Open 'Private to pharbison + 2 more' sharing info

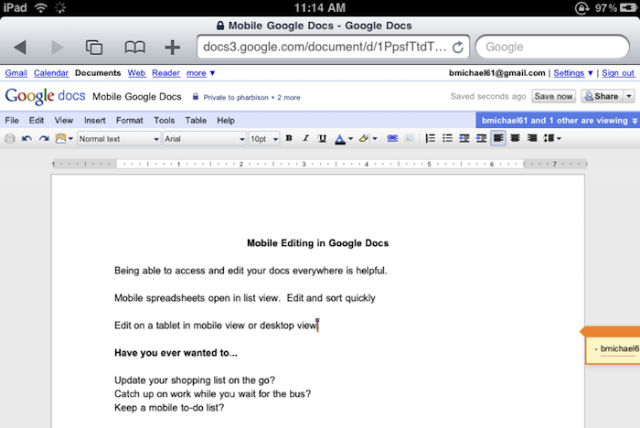click(247, 97)
